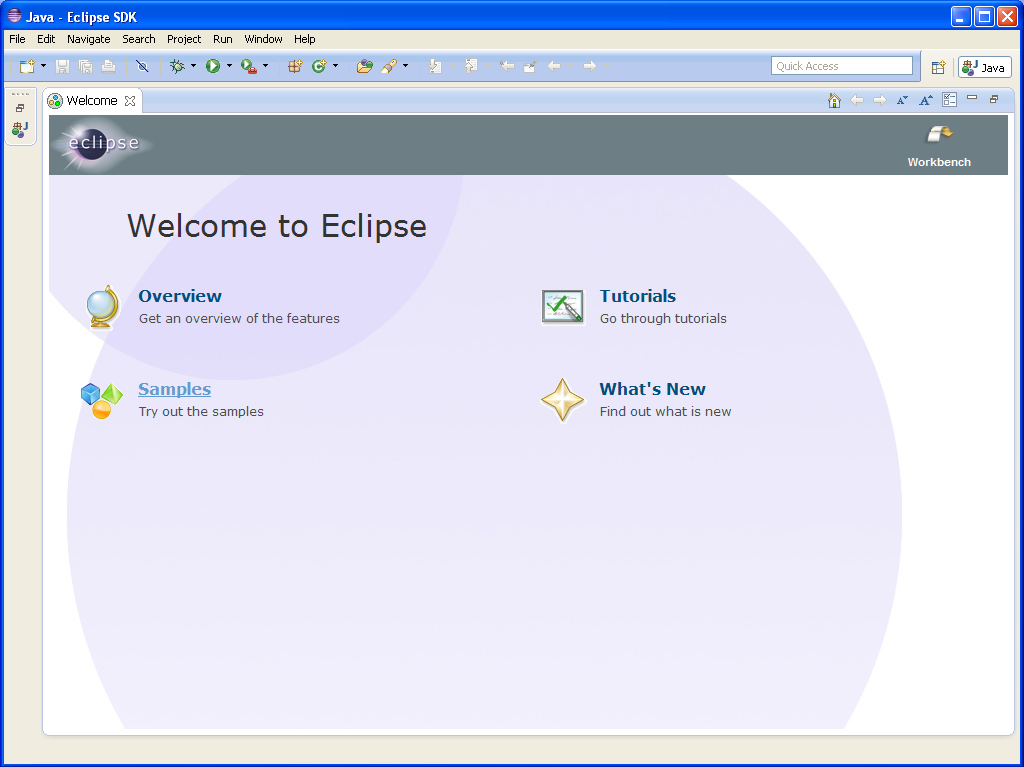
Task: Click the Welcome view's forward navigation arrow
Action: (x=880, y=100)
